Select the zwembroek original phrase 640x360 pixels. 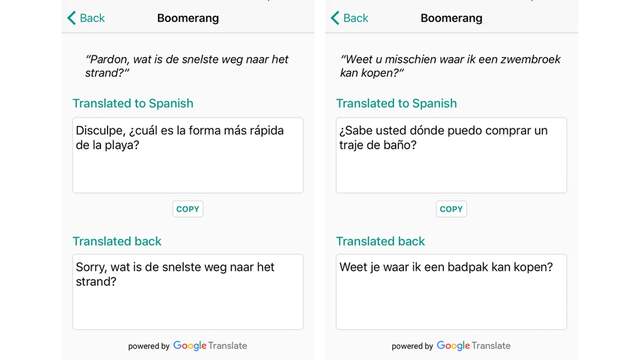(x=450, y=66)
